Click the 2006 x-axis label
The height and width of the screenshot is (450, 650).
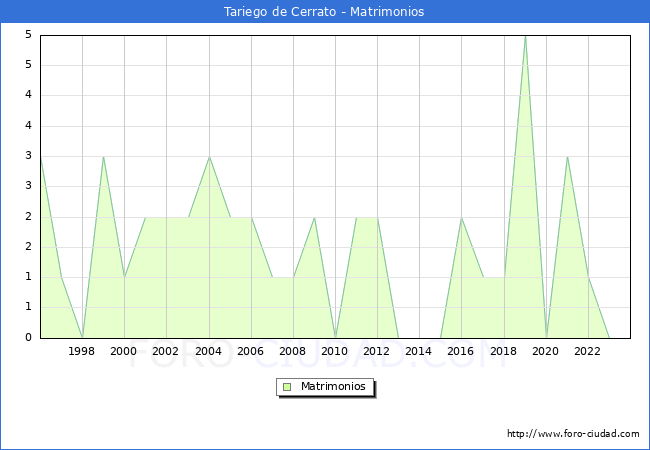[250, 351]
